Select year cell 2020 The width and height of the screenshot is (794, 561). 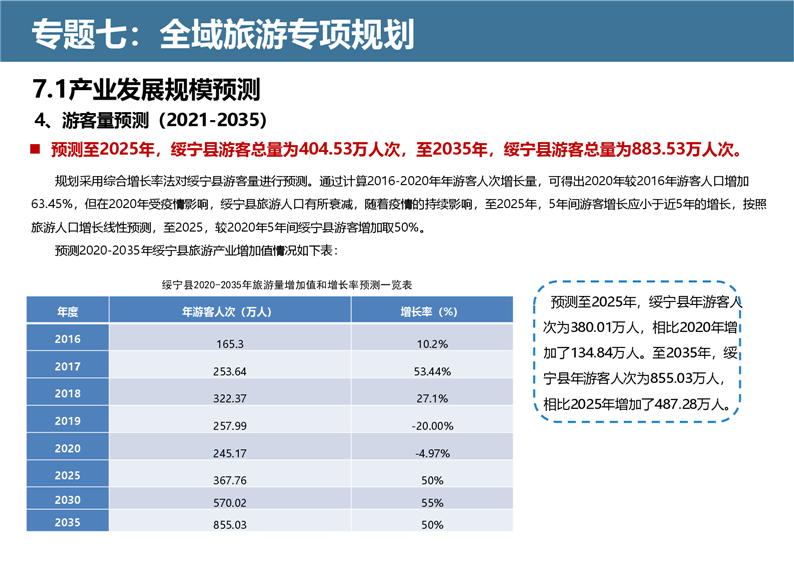pyautogui.click(x=68, y=447)
